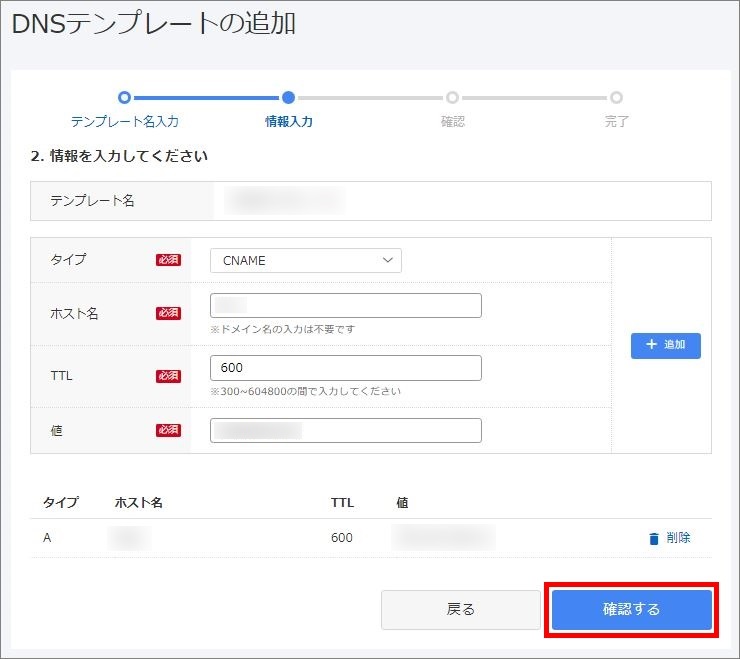Image resolution: width=740 pixels, height=659 pixels.
Task: Click the hint ※ドメイン名の入力は不要です
Action: point(283,329)
